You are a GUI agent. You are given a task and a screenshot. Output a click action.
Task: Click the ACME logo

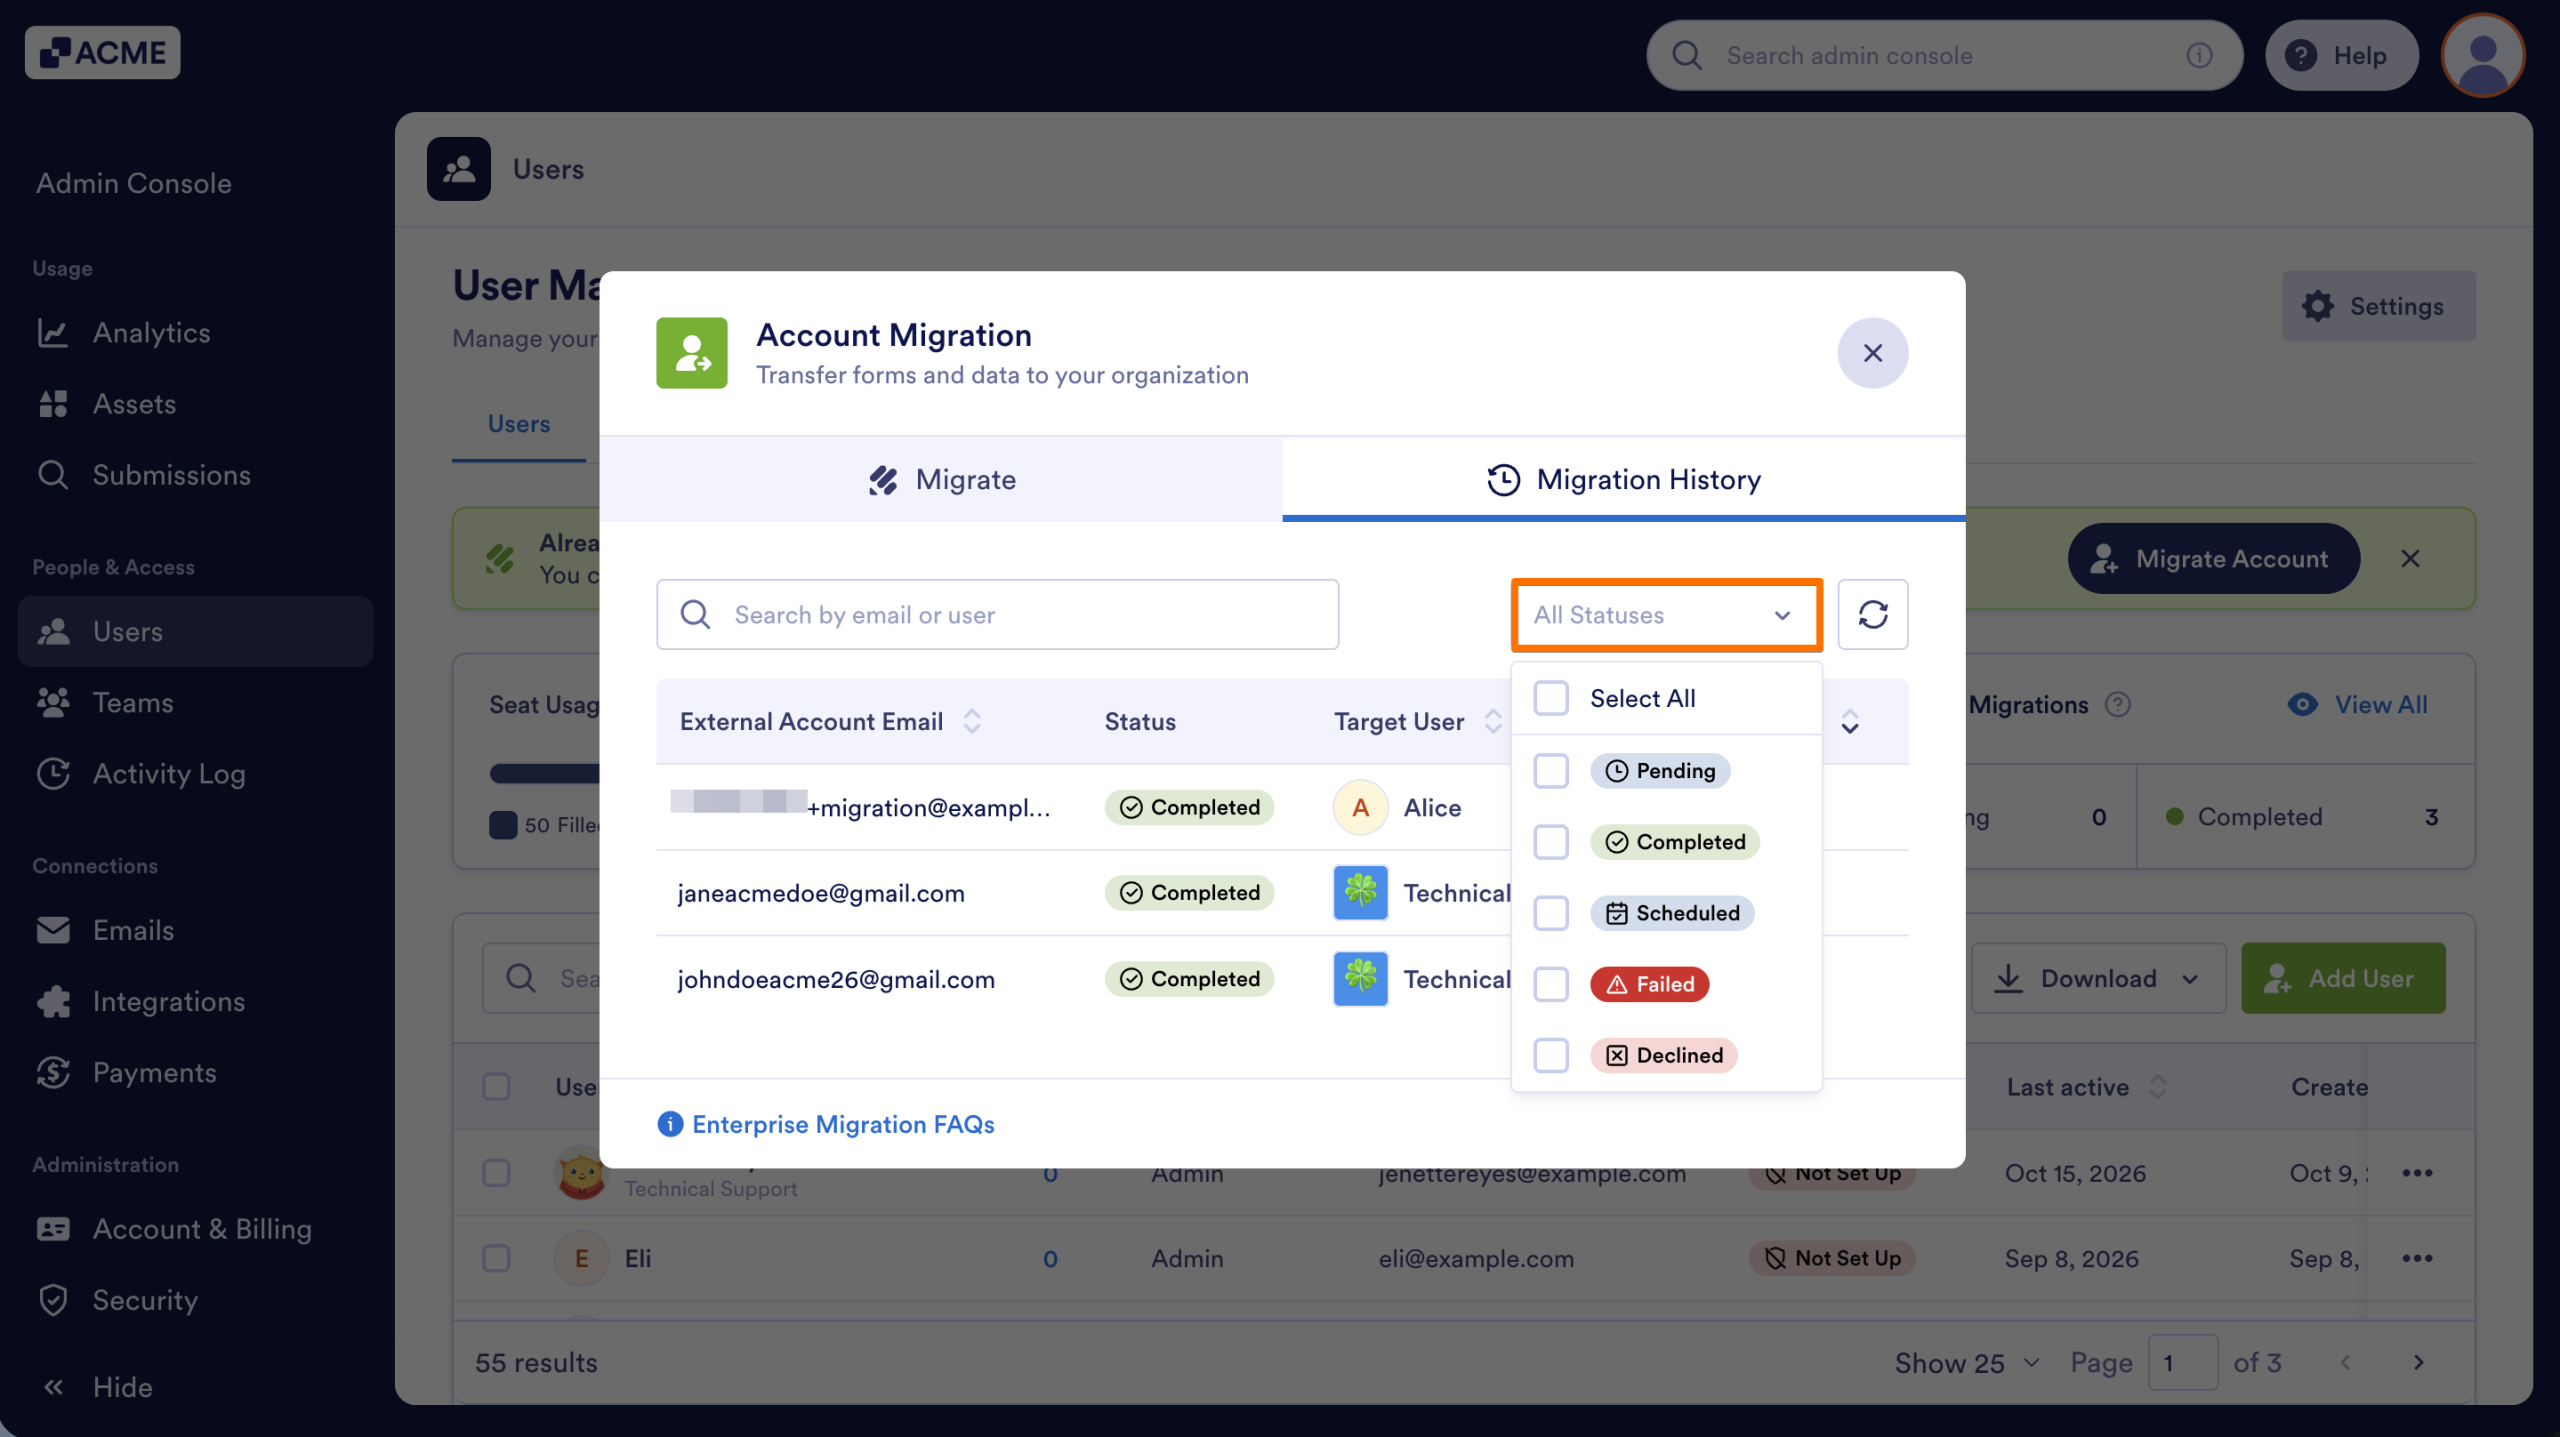(x=103, y=52)
